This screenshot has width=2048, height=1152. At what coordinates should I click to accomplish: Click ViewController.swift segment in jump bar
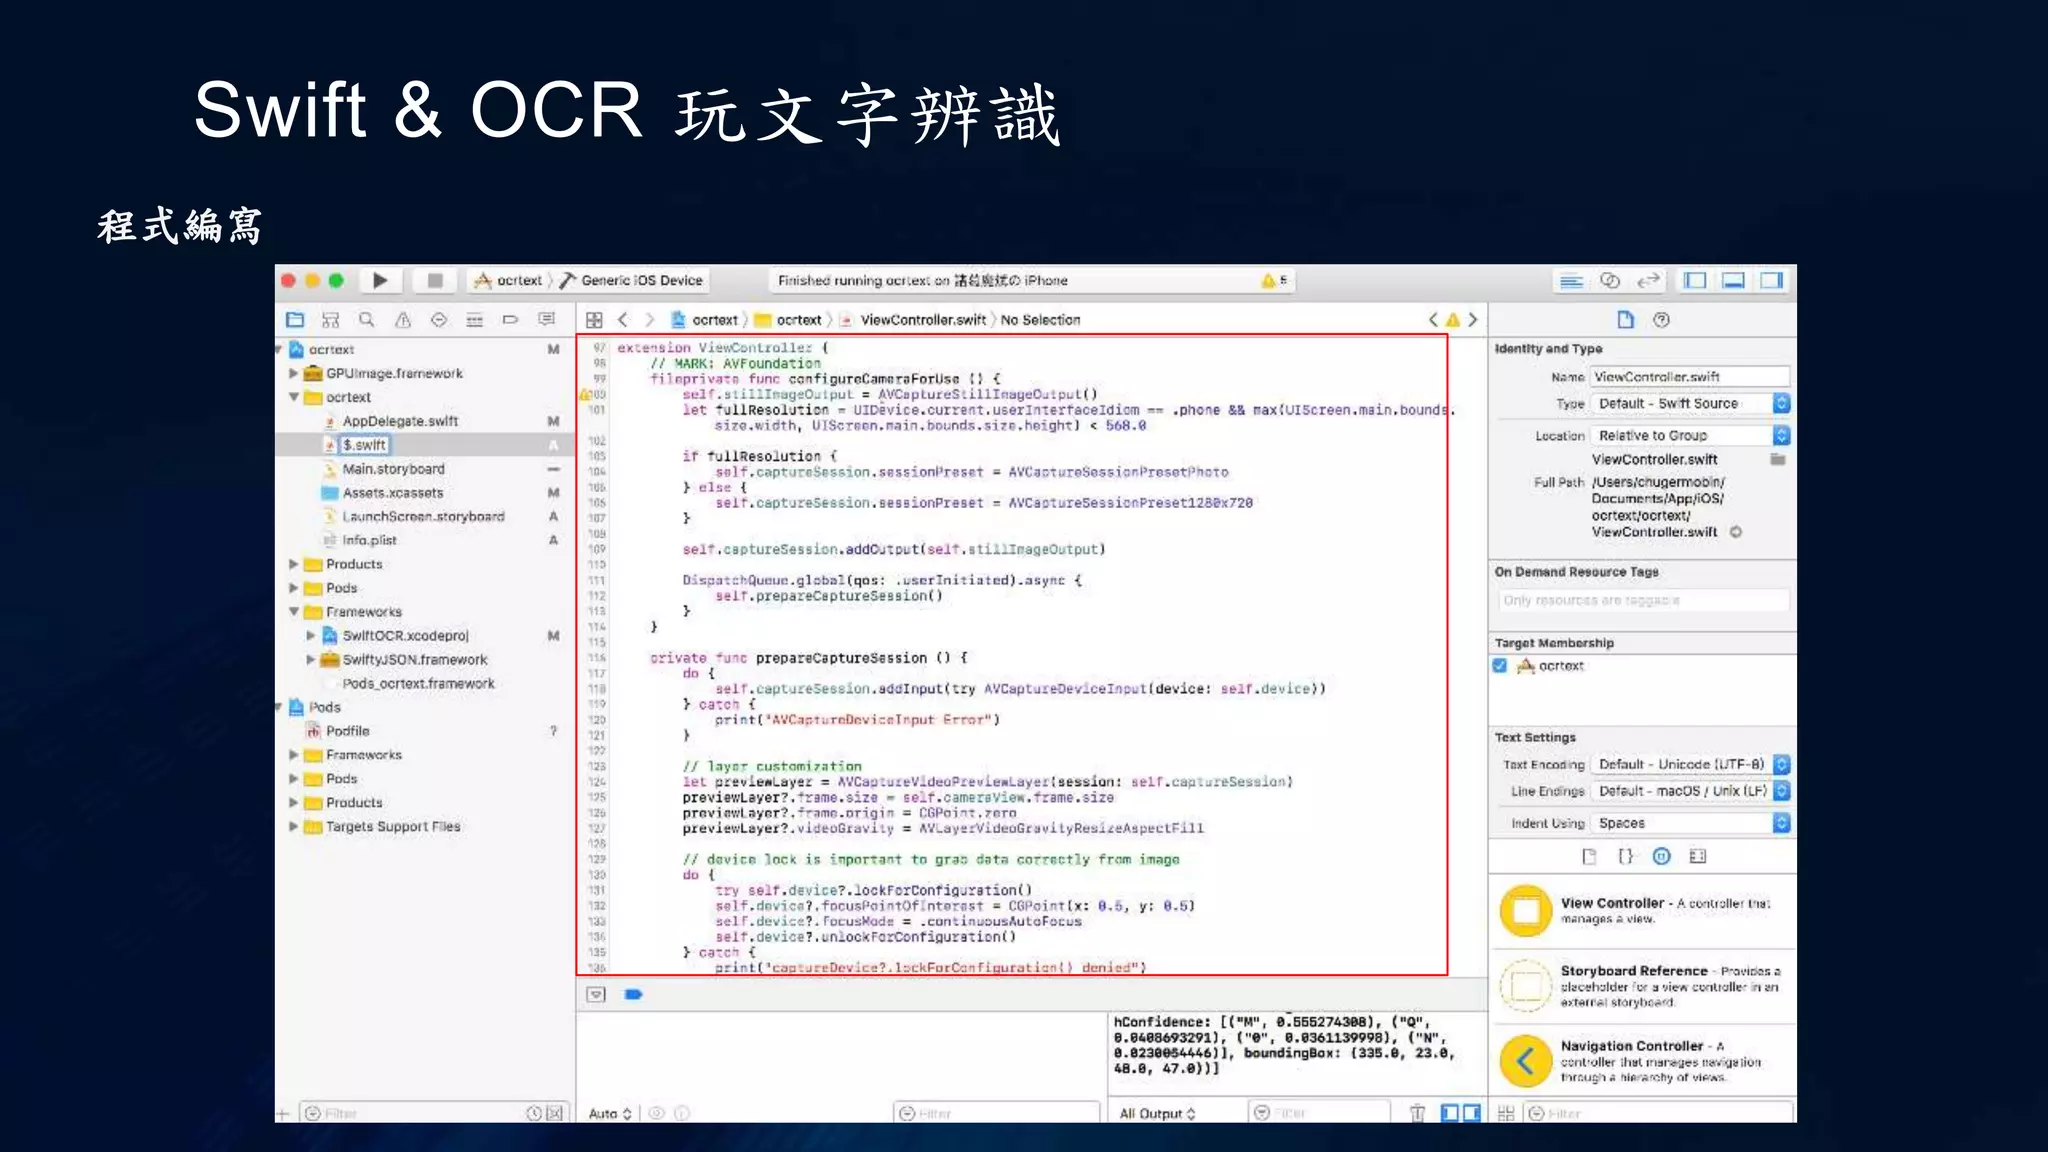(x=914, y=320)
